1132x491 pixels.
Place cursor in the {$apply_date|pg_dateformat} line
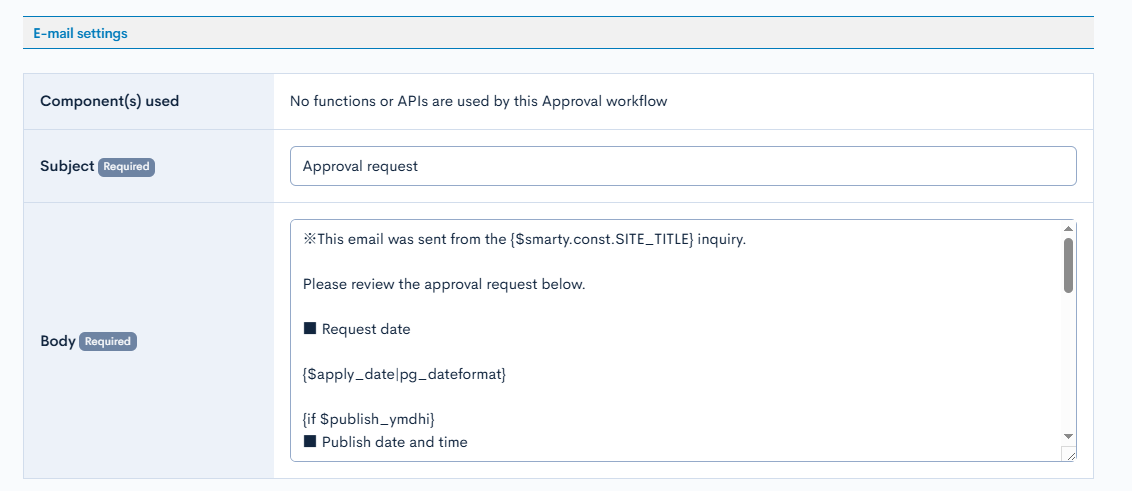pos(404,374)
